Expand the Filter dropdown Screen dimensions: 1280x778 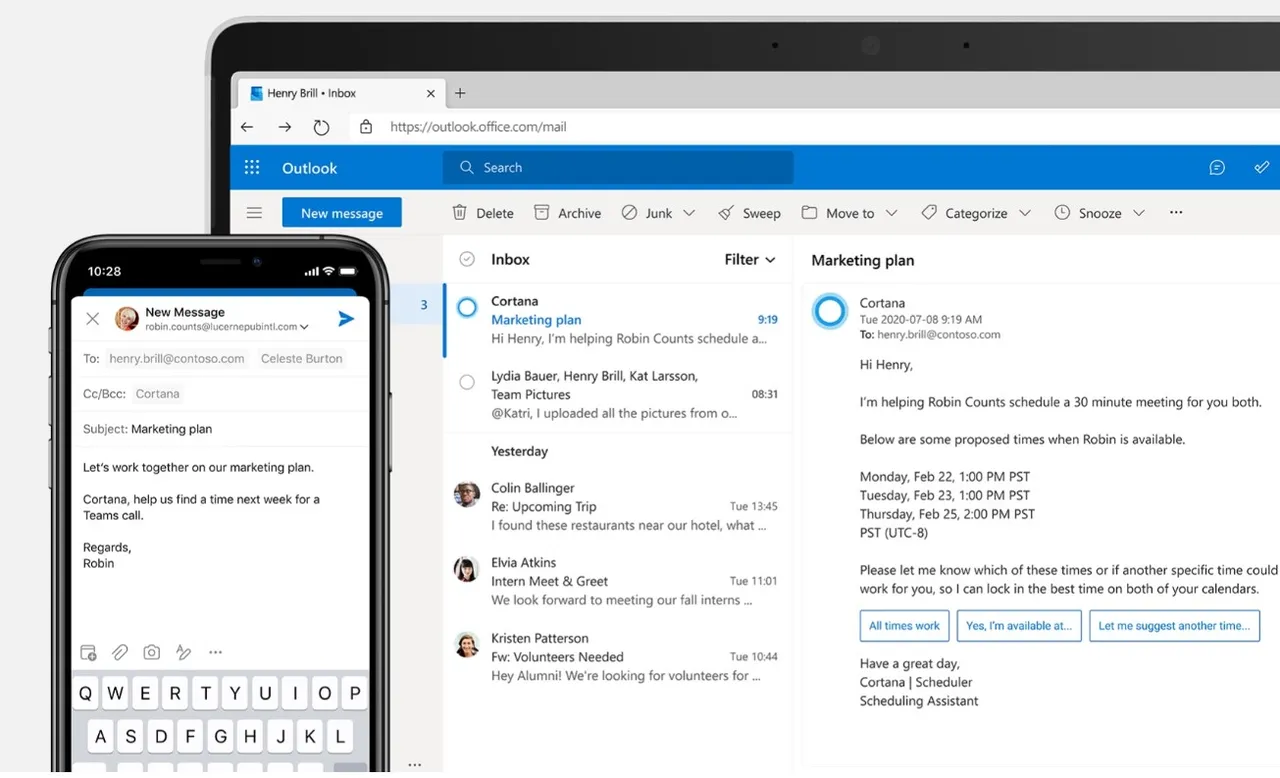[x=750, y=259]
